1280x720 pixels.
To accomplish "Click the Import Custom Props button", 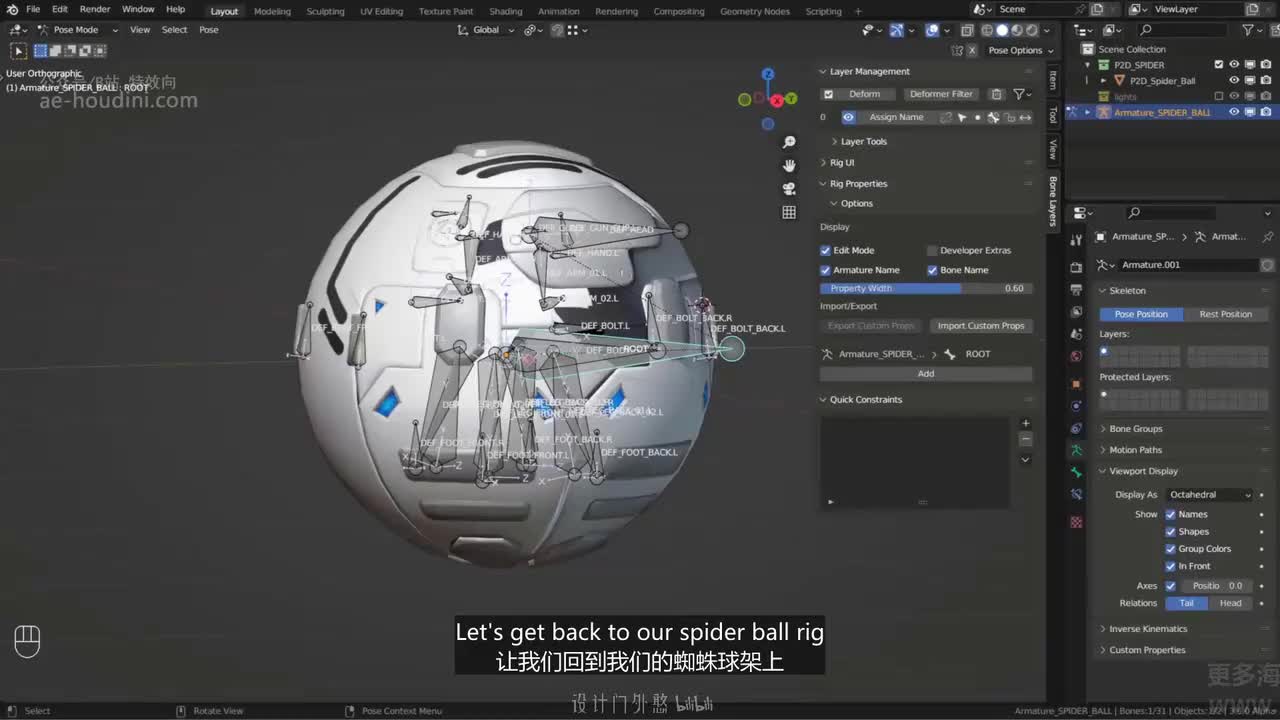I will pos(980,326).
